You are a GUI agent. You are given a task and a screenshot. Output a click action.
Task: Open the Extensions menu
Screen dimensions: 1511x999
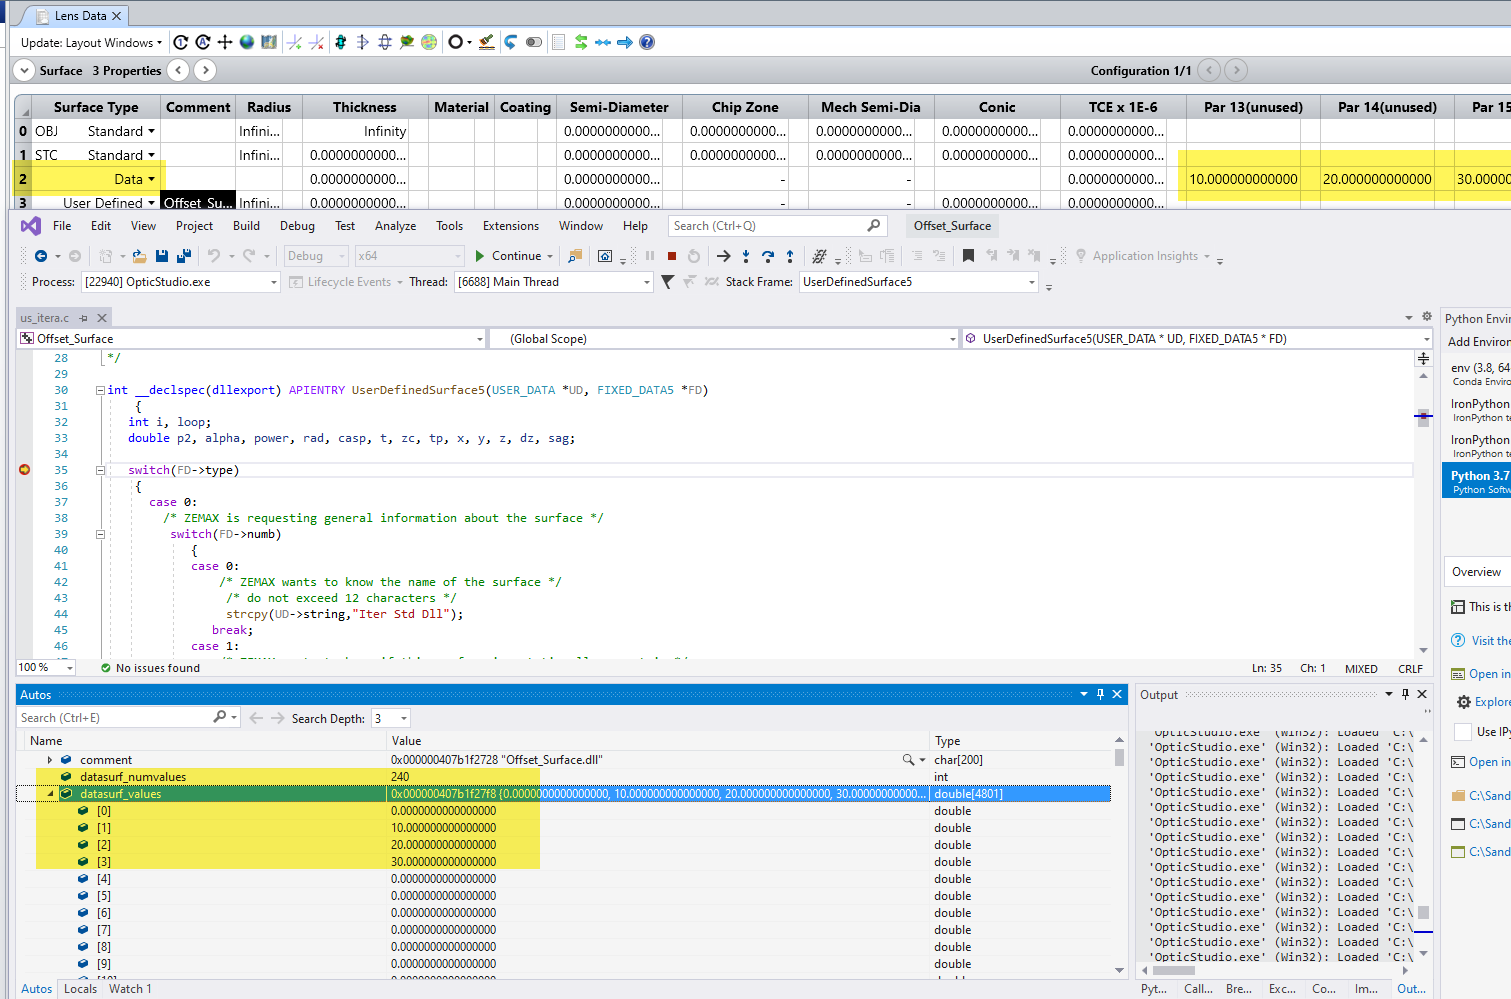[x=511, y=226]
